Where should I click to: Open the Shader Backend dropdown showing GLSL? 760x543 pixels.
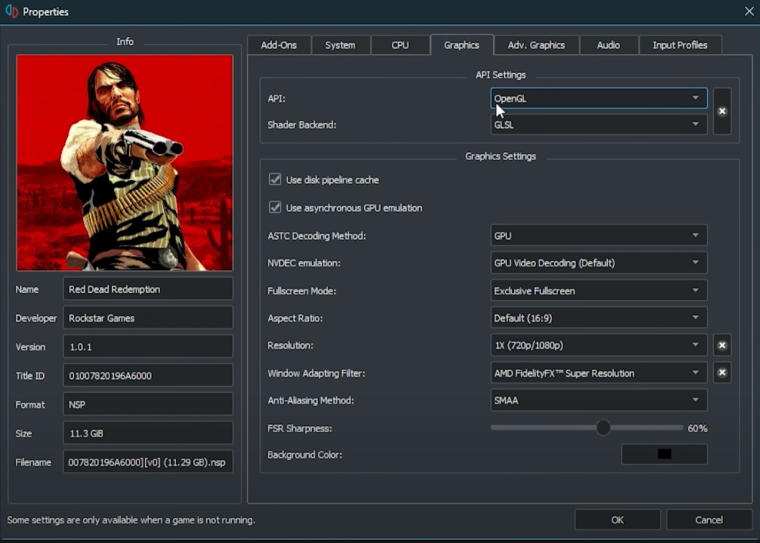(x=599, y=125)
